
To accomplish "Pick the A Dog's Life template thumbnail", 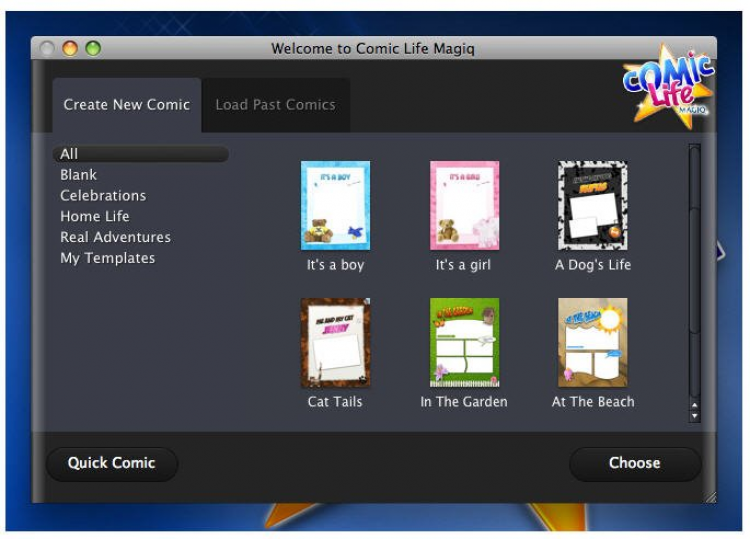I will click(x=593, y=206).
